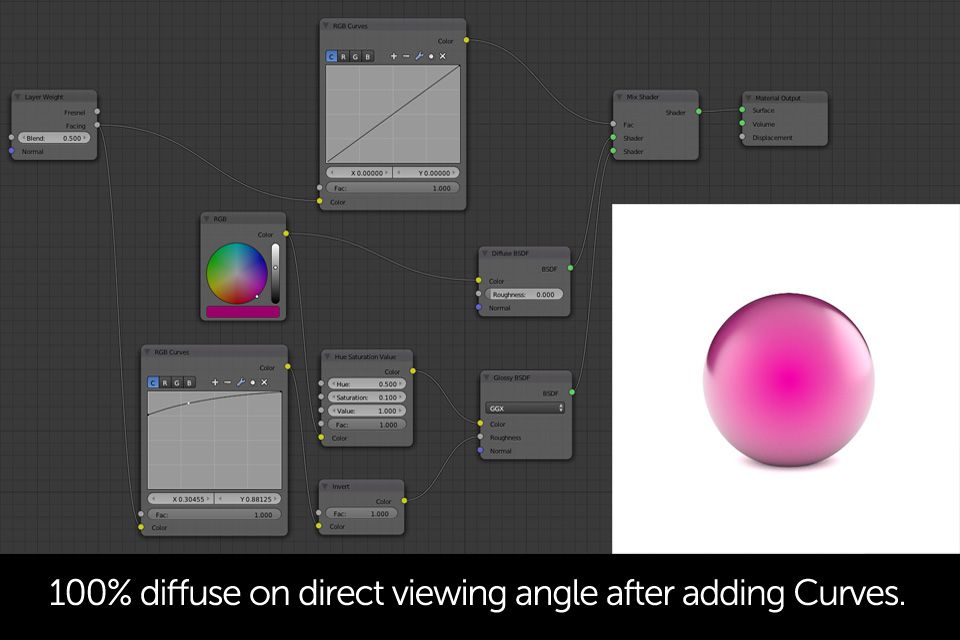The height and width of the screenshot is (640, 960).
Task: Select B channel on lower RGB Curves
Action: pyautogui.click(x=189, y=383)
